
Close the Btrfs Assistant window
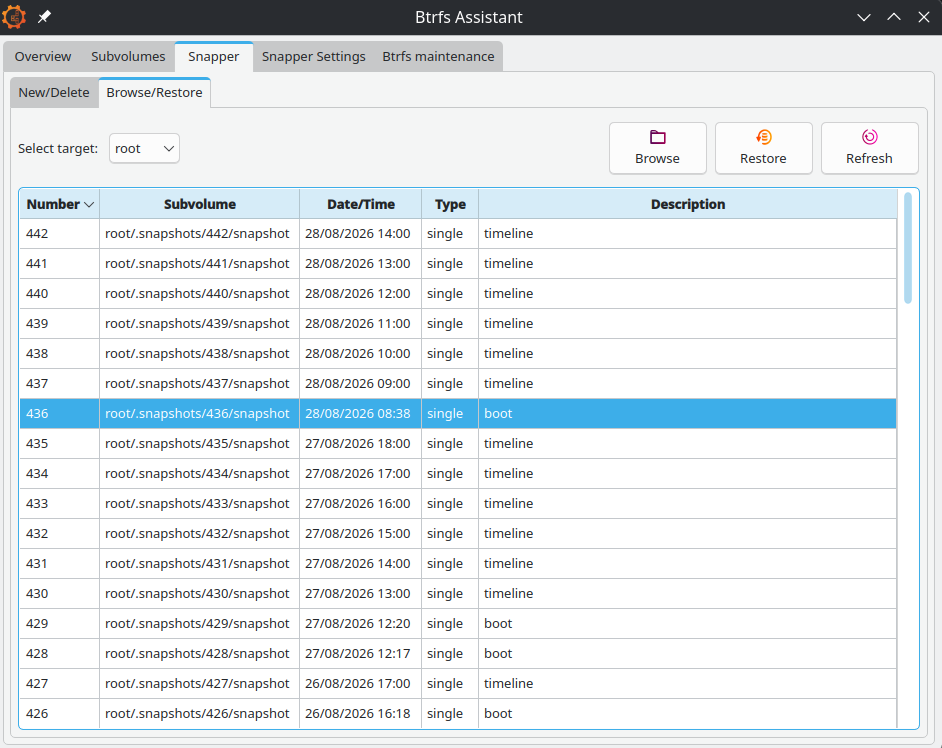click(x=924, y=17)
